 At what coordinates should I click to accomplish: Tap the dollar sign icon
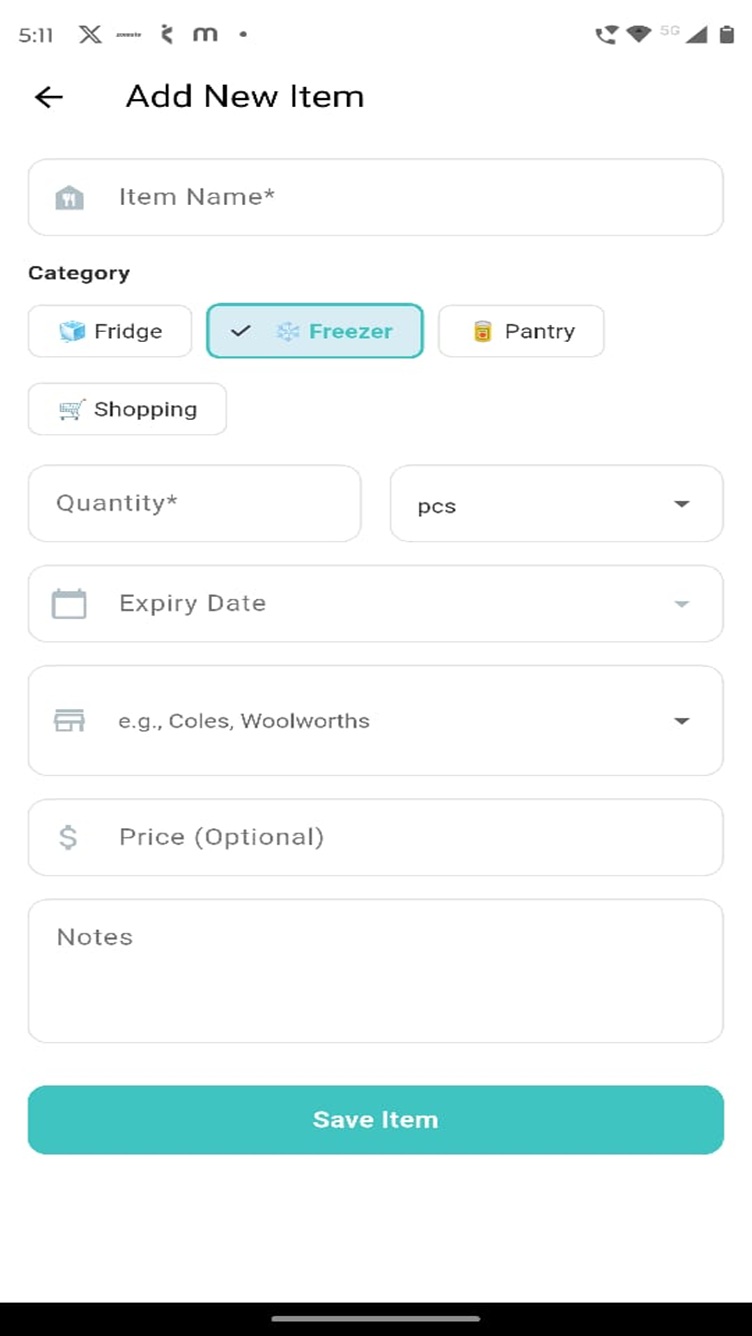(68, 837)
